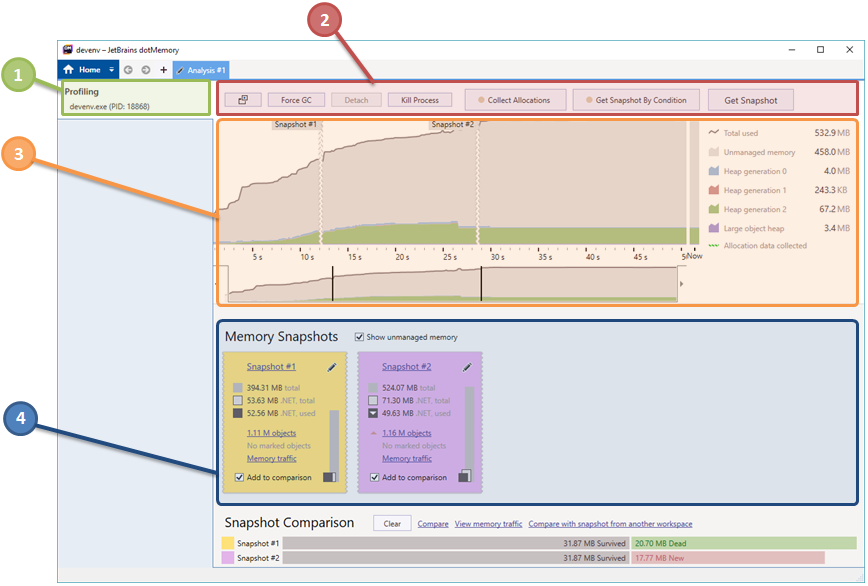
Task: Select the Snapshot #2 marker on timeline
Action: pyautogui.click(x=453, y=125)
